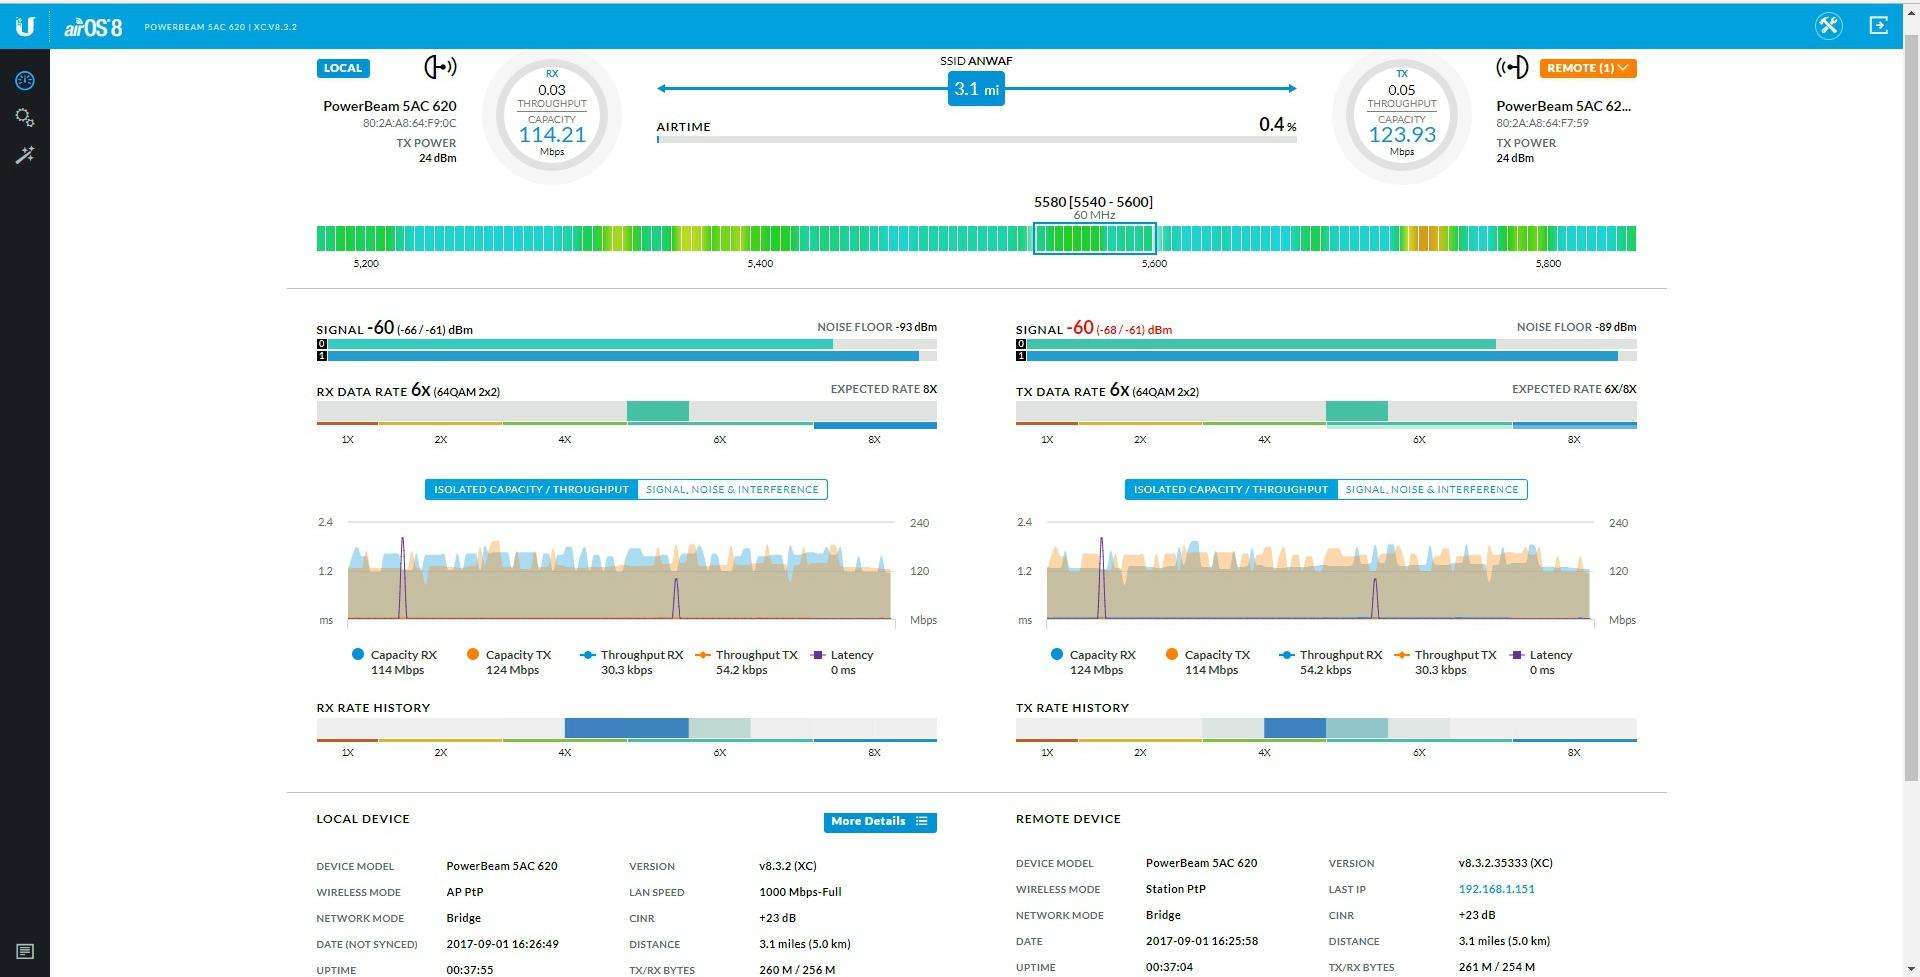Click the RX capacity 114.21 gauge
Image resolution: width=1920 pixels, height=977 pixels.
(552, 116)
